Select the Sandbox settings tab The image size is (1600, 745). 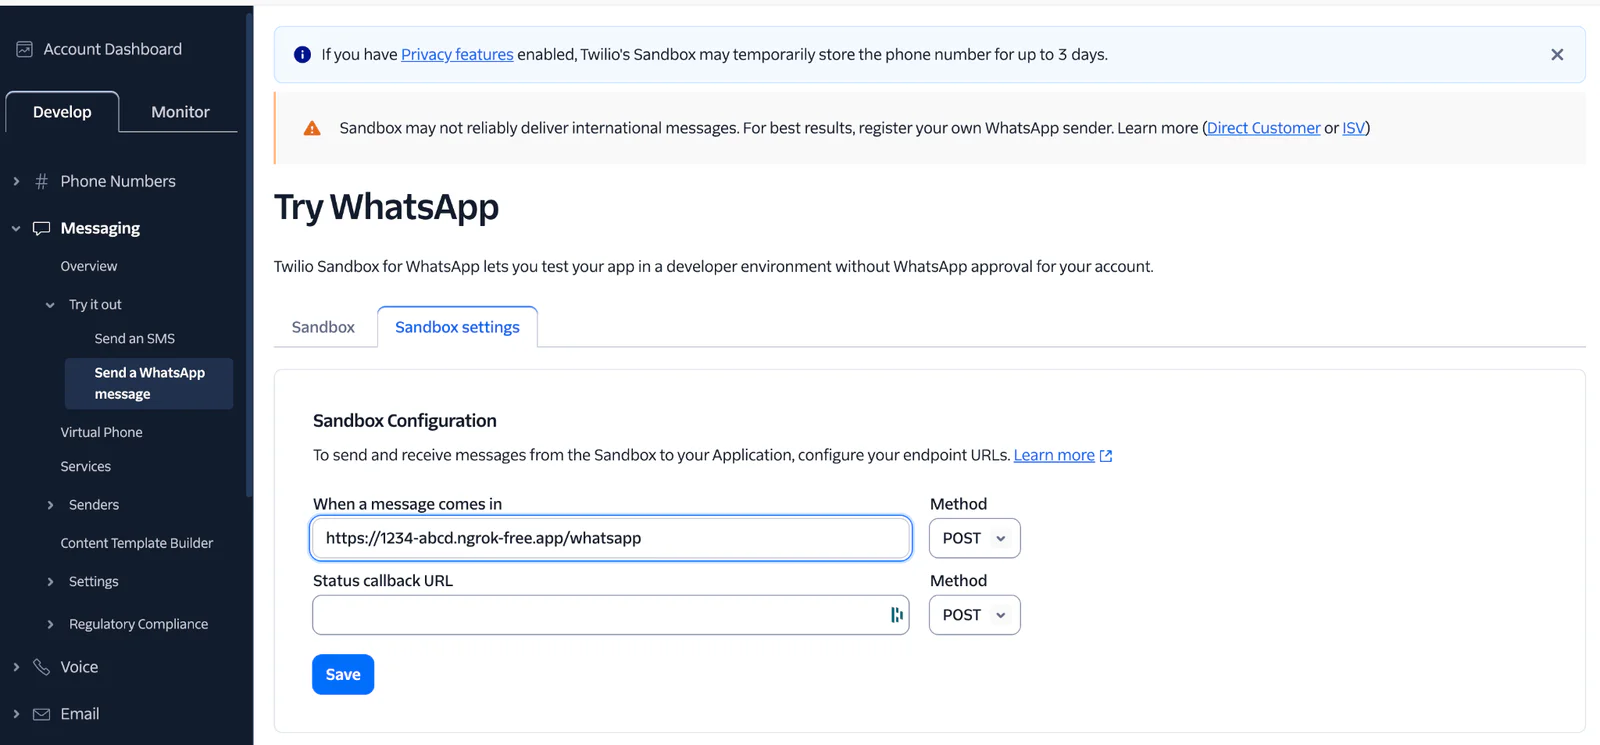pos(457,327)
